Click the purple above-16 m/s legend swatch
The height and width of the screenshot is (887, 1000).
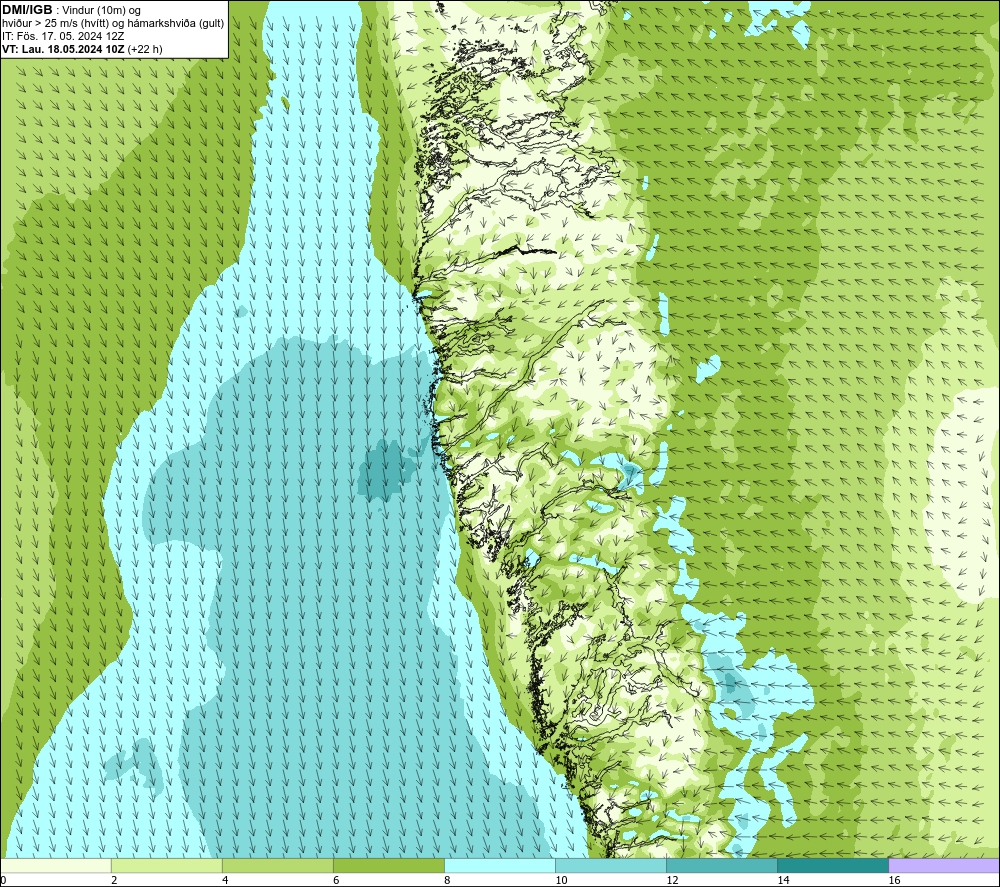944,866
